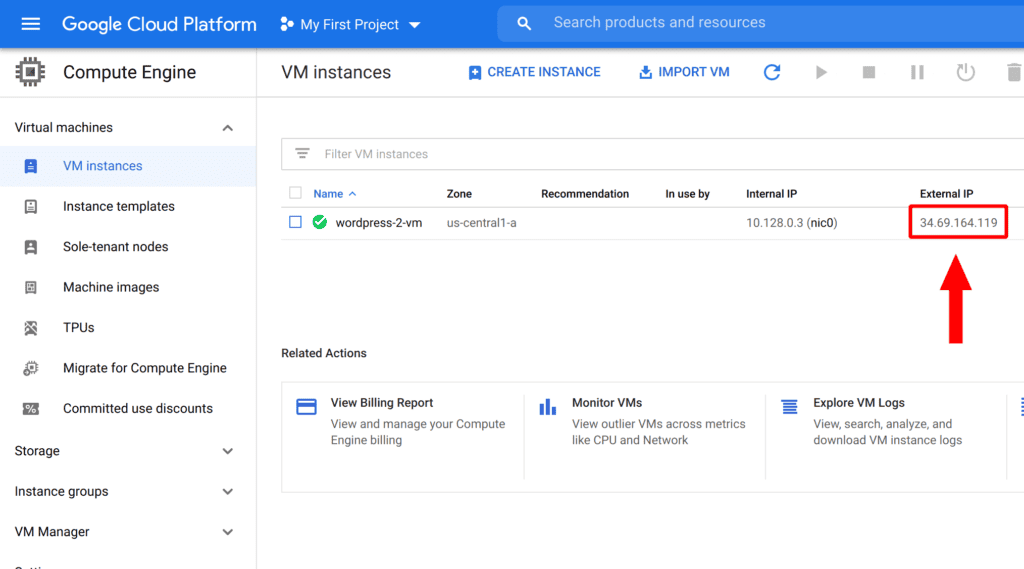Open the hamburger navigation menu
This screenshot has height=569, width=1024.
(x=31, y=24)
